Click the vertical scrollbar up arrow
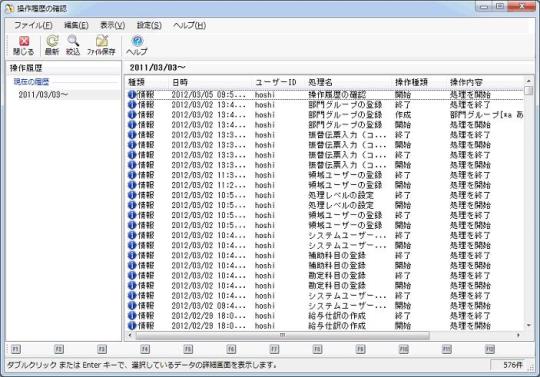The image size is (540, 377). point(529,80)
